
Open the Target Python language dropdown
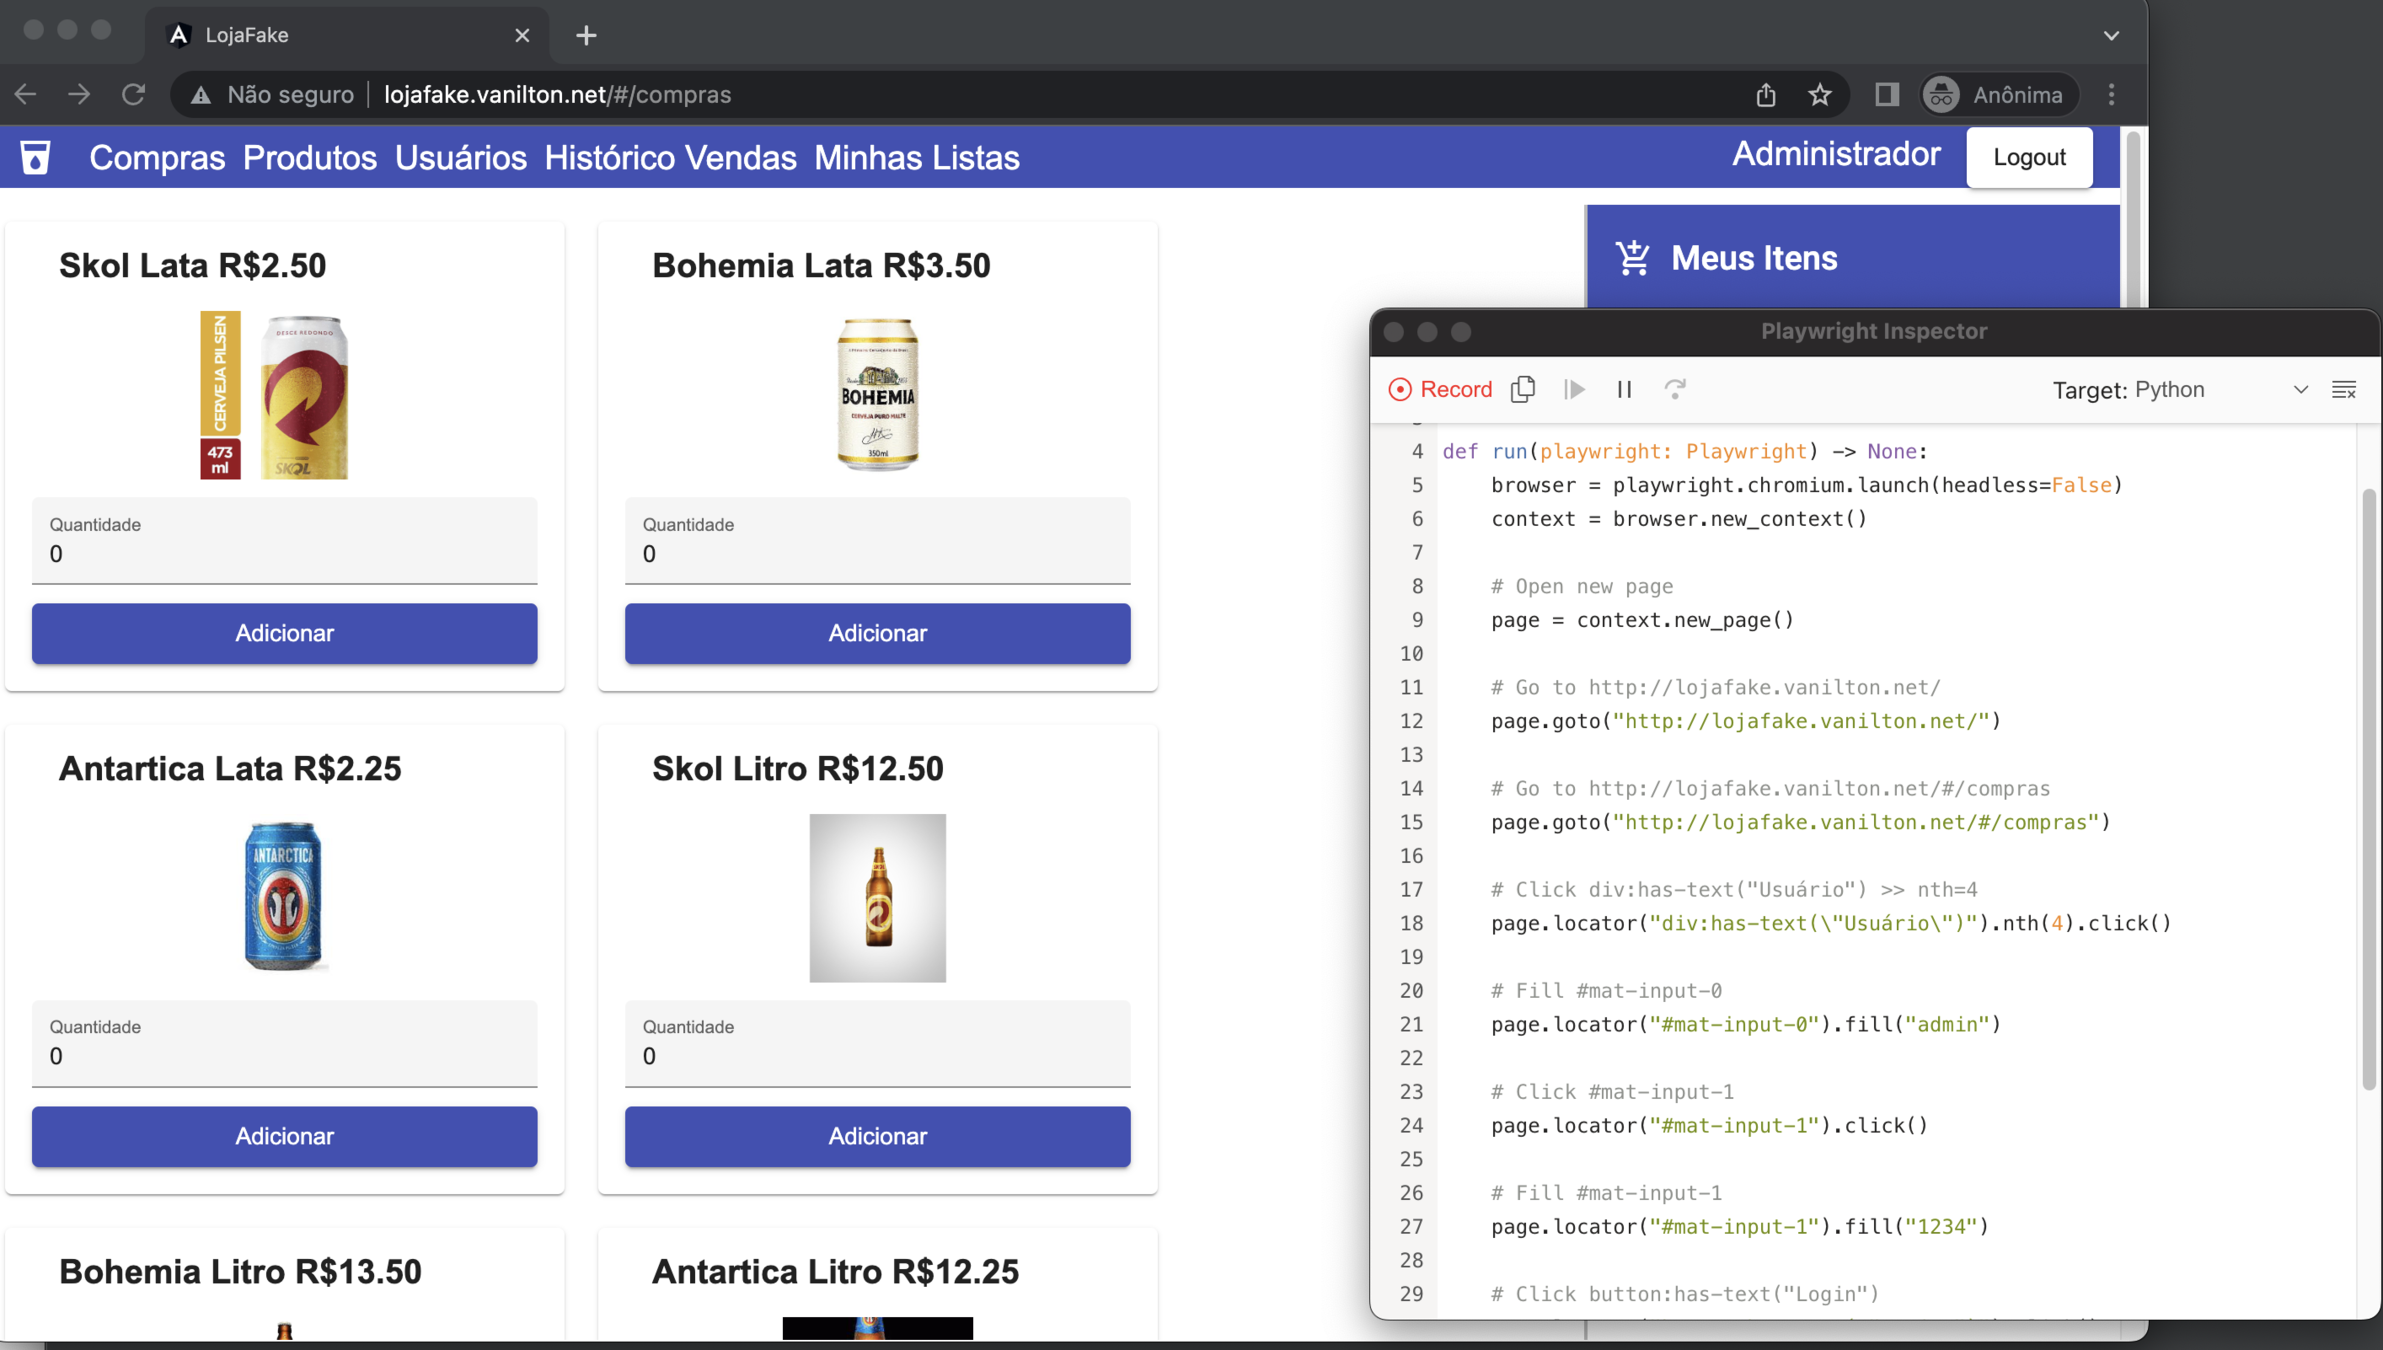coord(2180,389)
